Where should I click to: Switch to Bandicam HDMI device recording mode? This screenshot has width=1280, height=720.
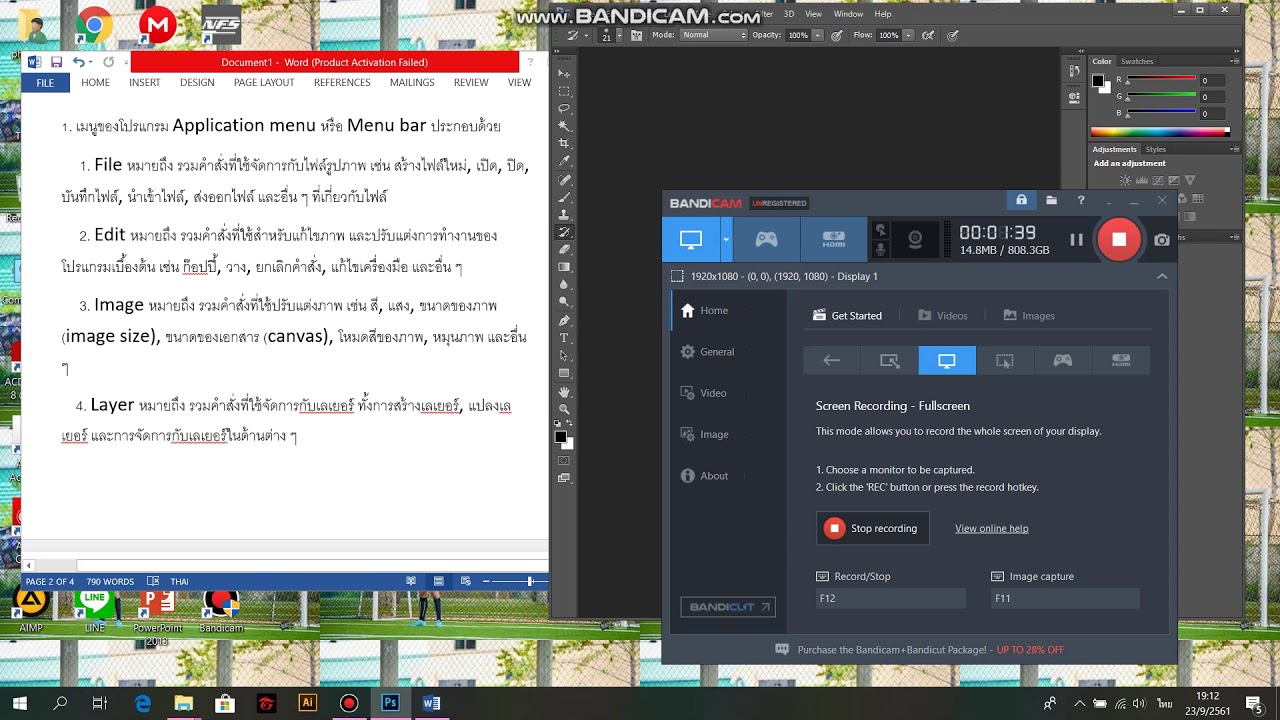click(x=833, y=239)
